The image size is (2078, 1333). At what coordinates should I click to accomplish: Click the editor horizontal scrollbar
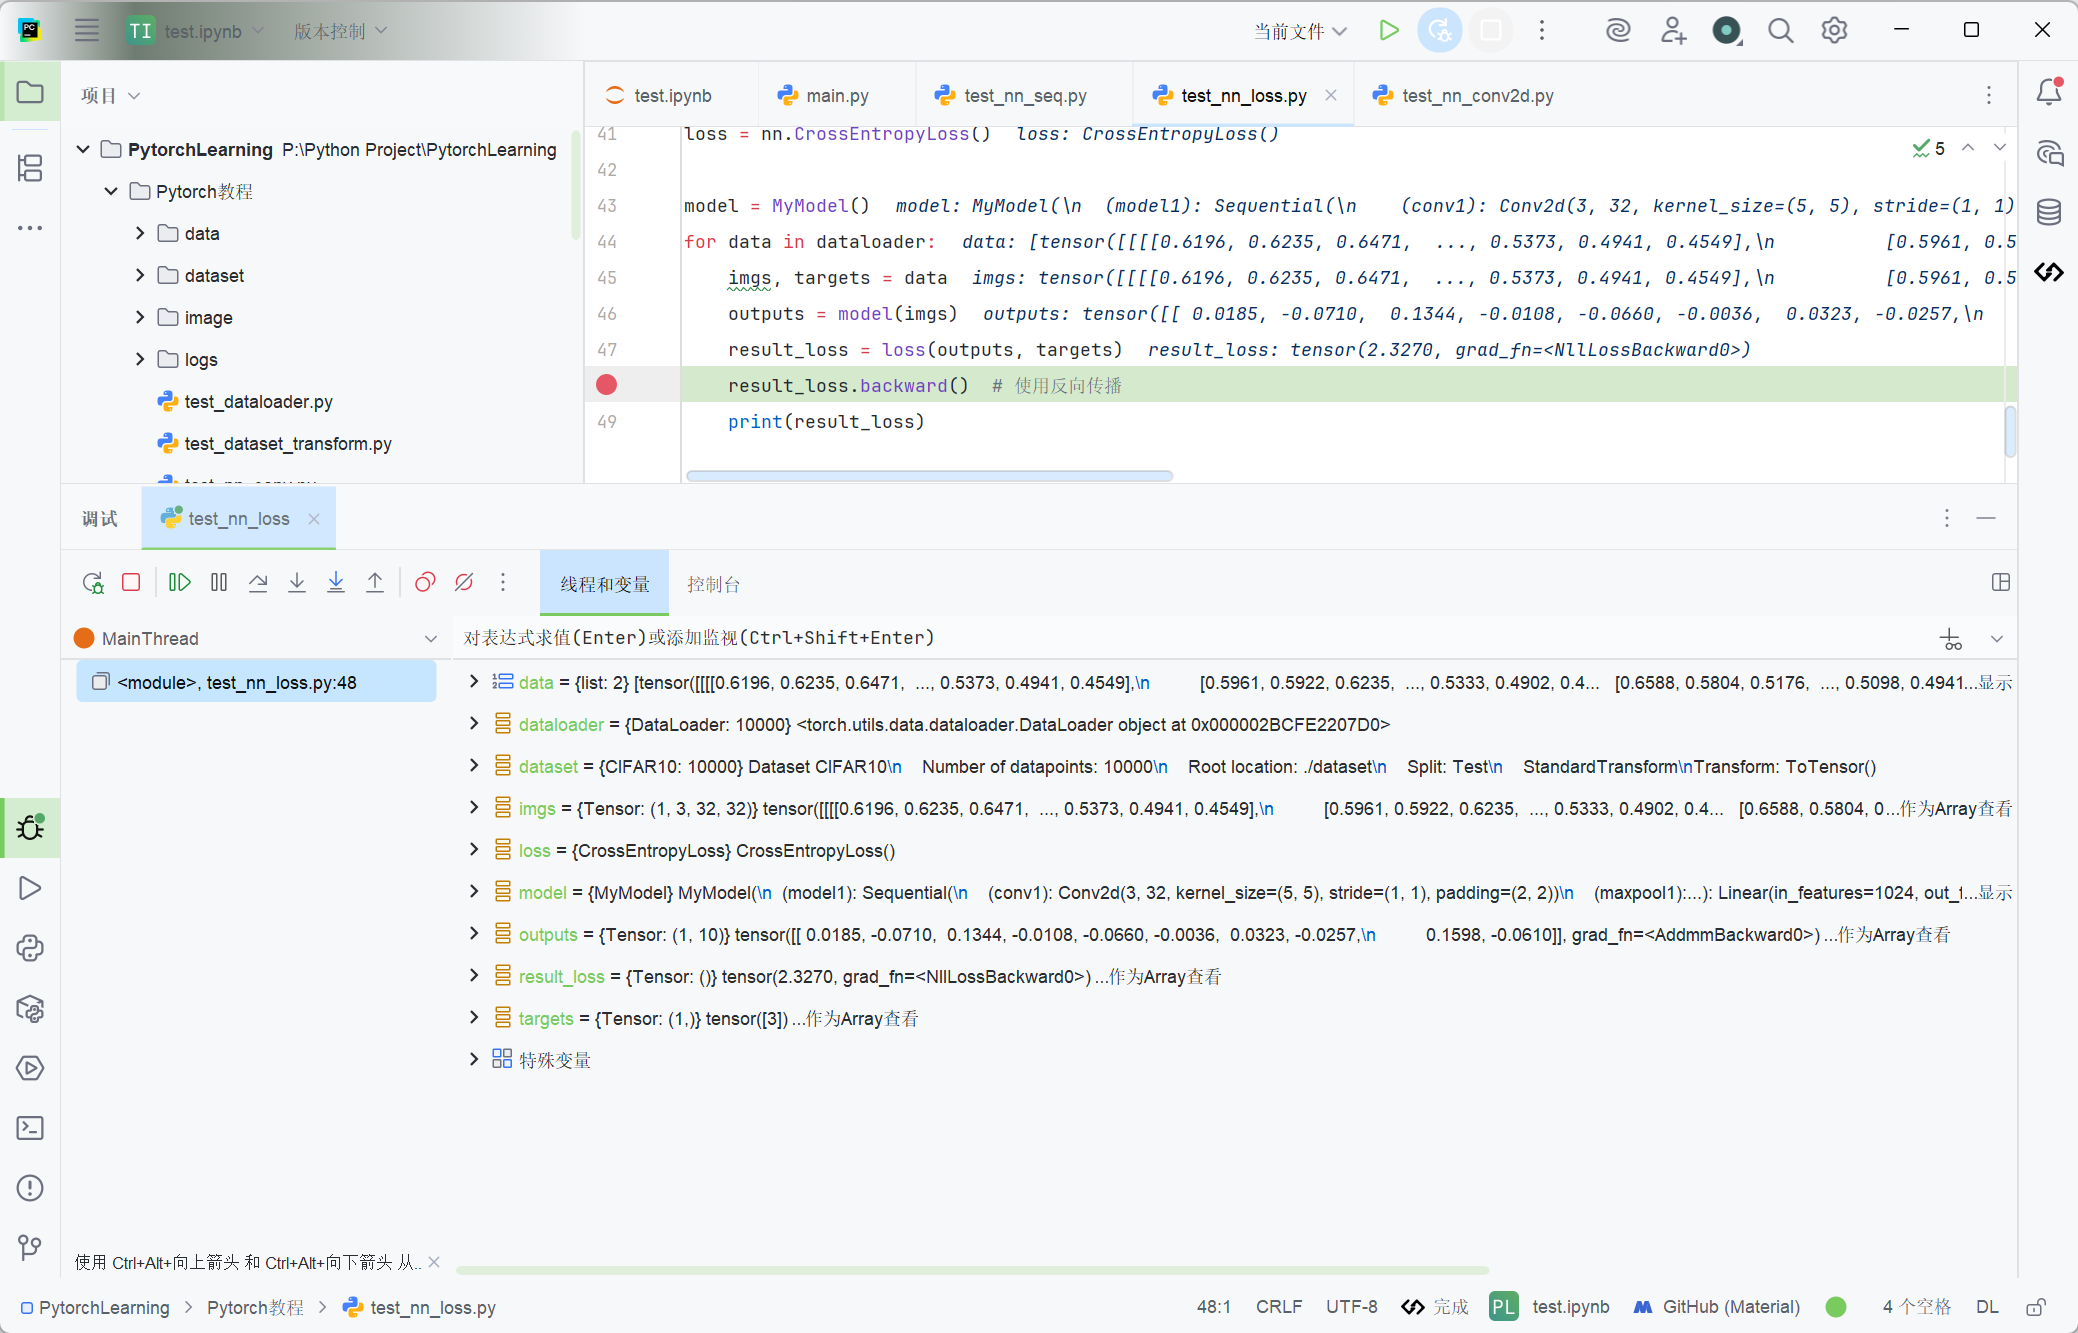click(x=929, y=476)
